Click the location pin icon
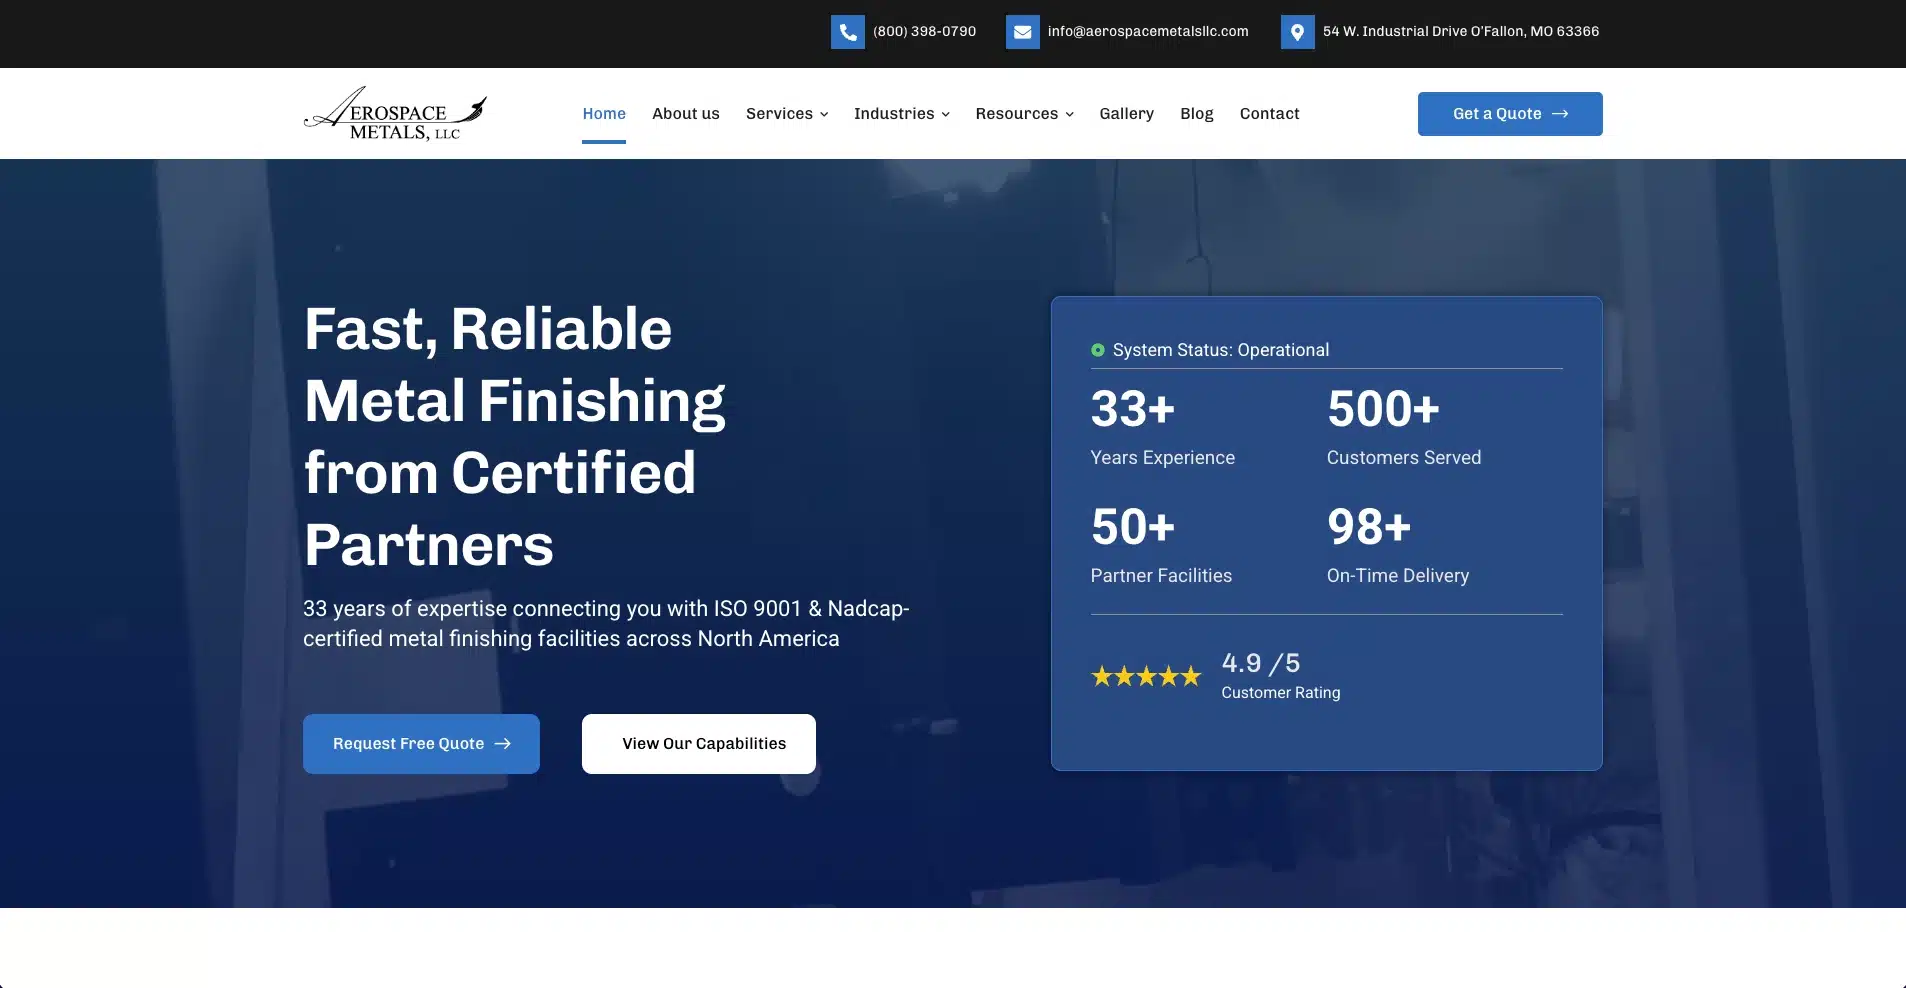This screenshot has width=1906, height=988. 1297,32
